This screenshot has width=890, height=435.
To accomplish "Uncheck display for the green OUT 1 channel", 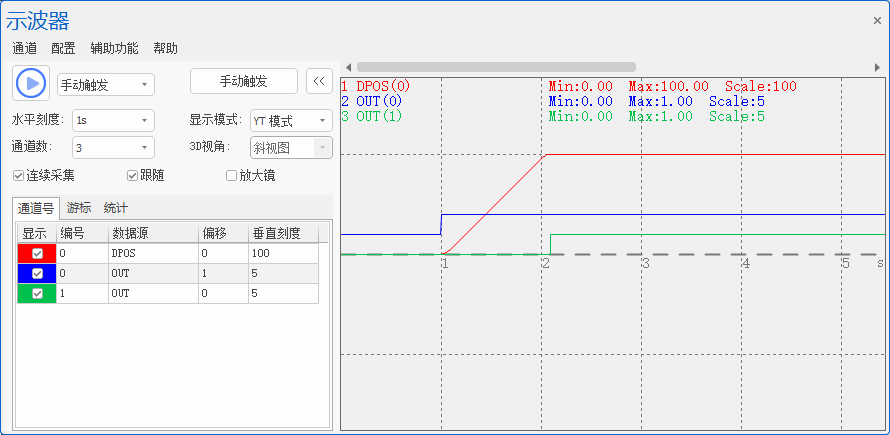I will coord(37,294).
